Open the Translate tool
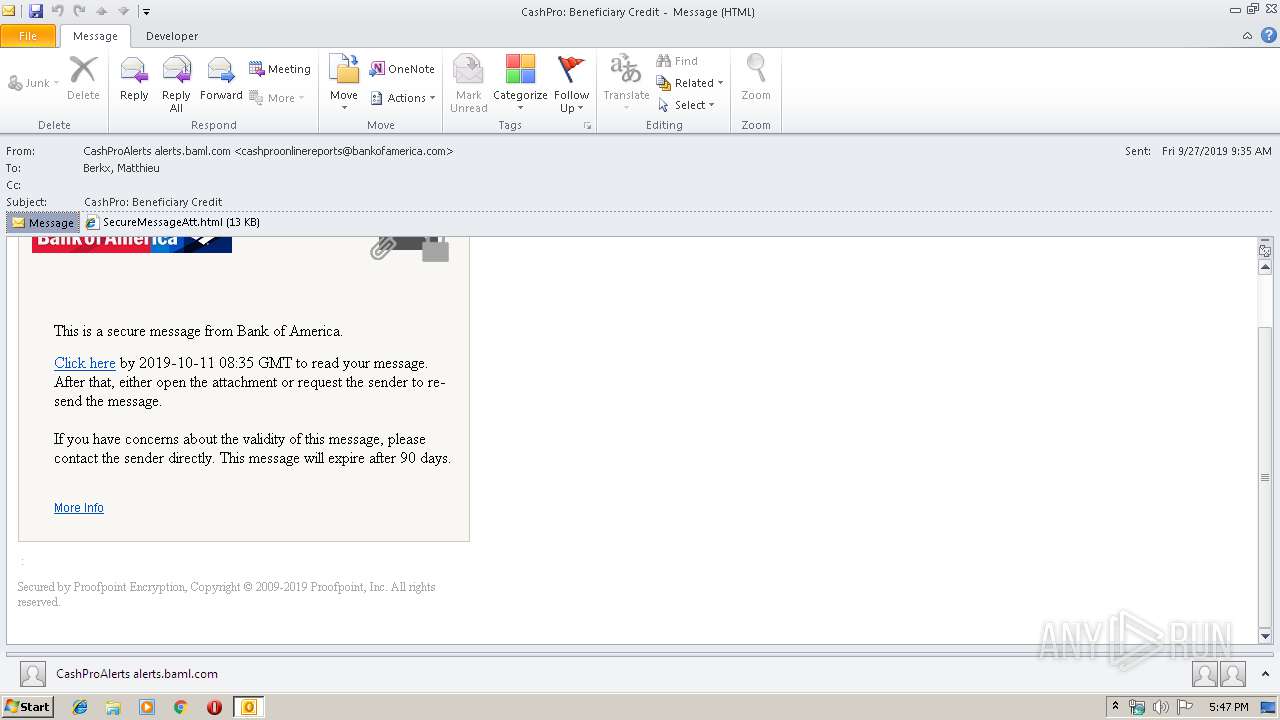The width and height of the screenshot is (1280, 720). [x=626, y=84]
